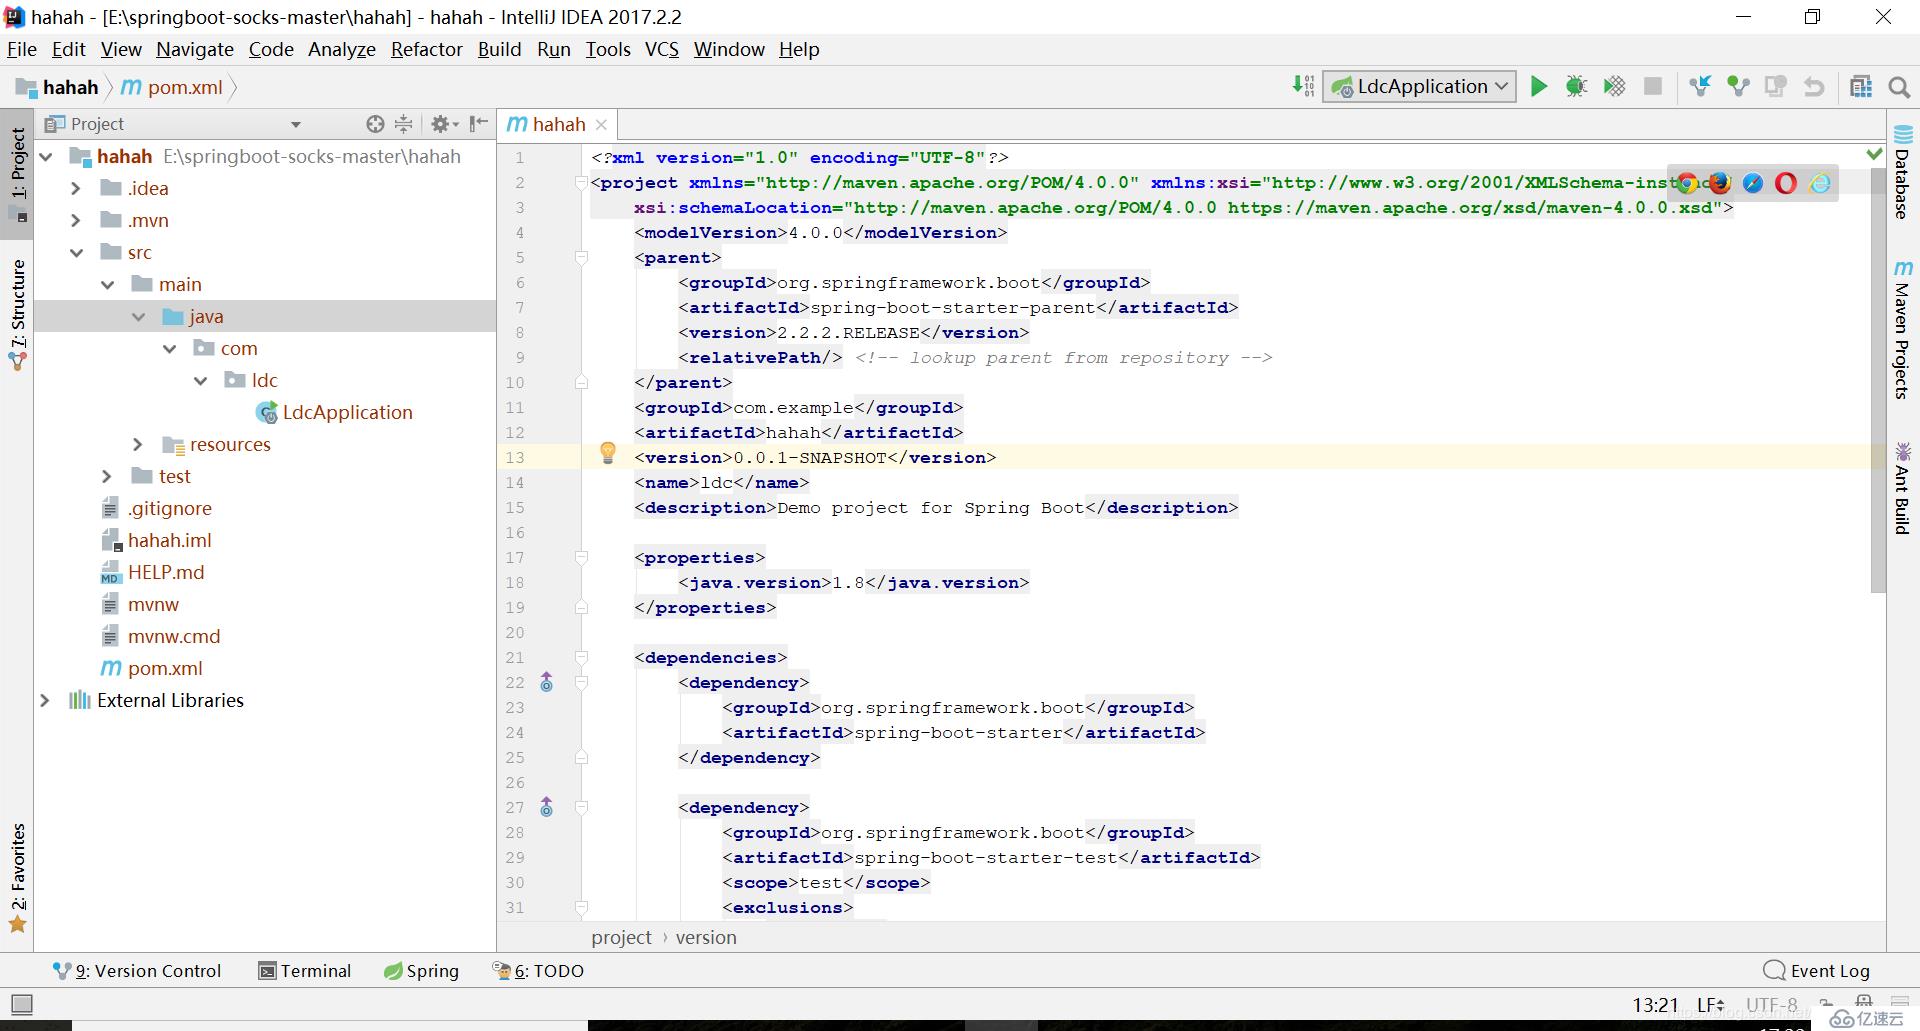
Task: Open pom.xml in Opera browser icon
Action: click(x=1786, y=183)
